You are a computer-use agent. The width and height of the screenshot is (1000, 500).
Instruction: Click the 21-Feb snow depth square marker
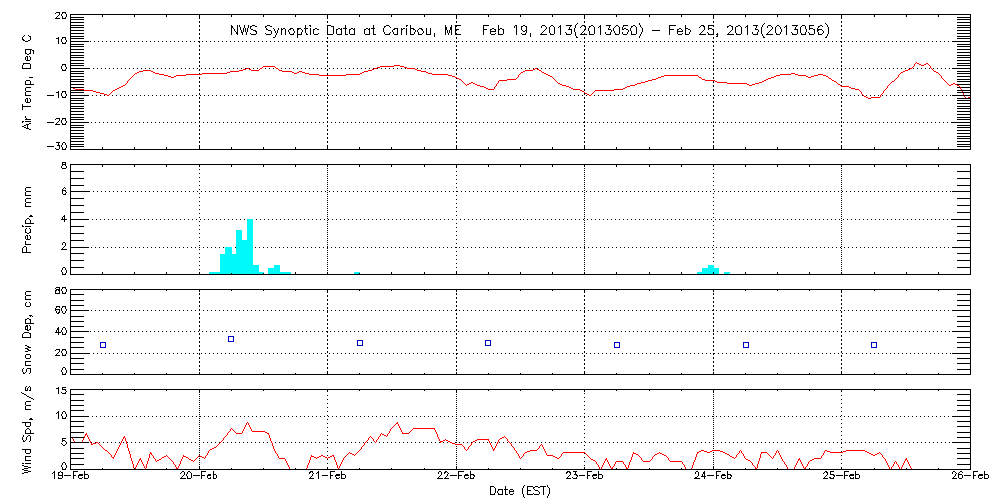pos(360,343)
